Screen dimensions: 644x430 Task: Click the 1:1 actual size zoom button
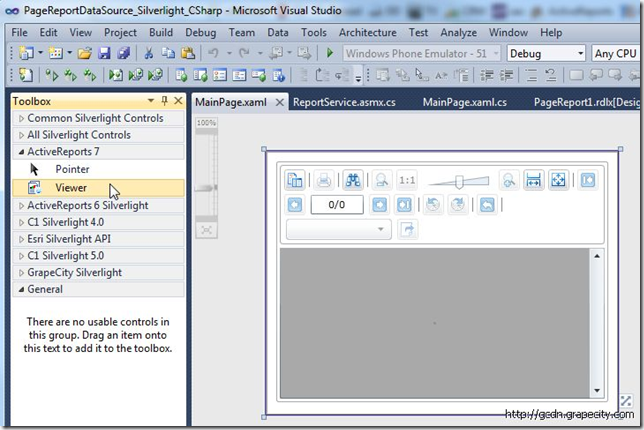coord(407,180)
